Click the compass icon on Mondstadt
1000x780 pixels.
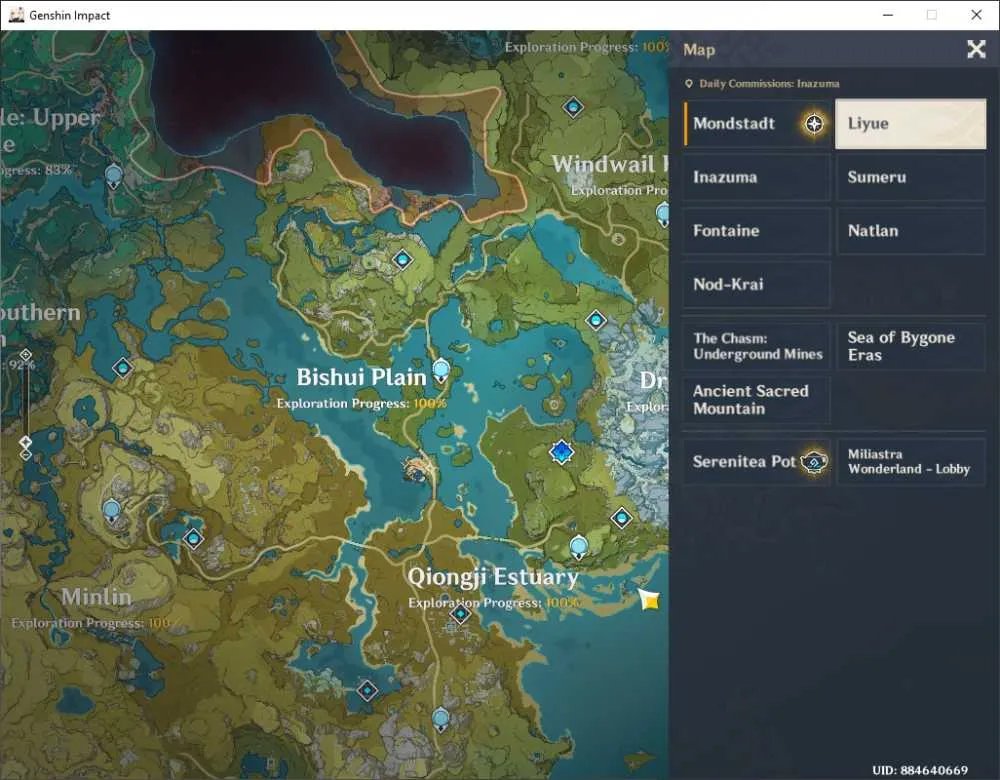tap(814, 124)
